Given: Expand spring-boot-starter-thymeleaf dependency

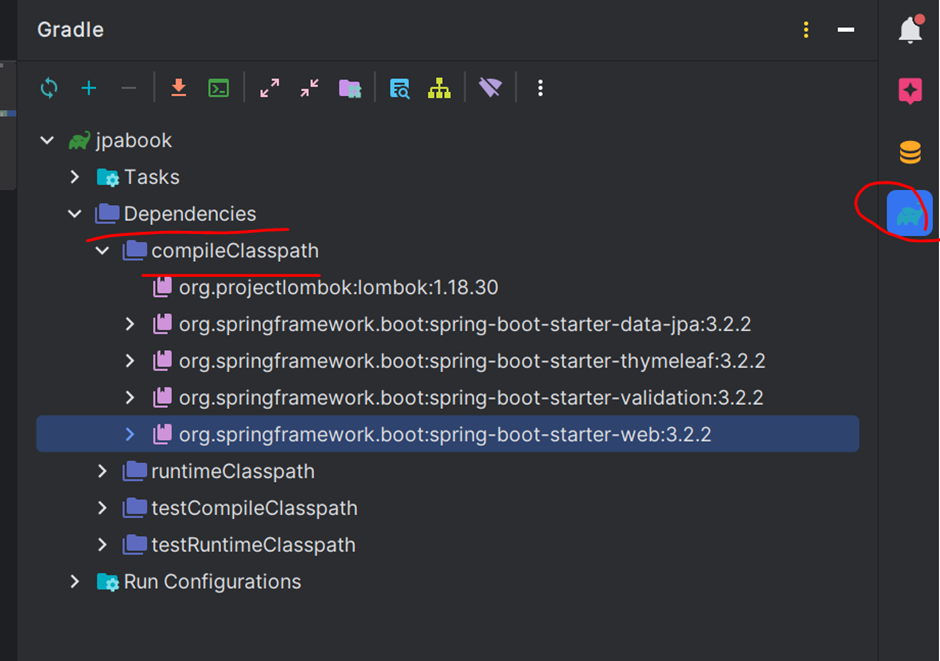Looking at the screenshot, I should [129, 361].
